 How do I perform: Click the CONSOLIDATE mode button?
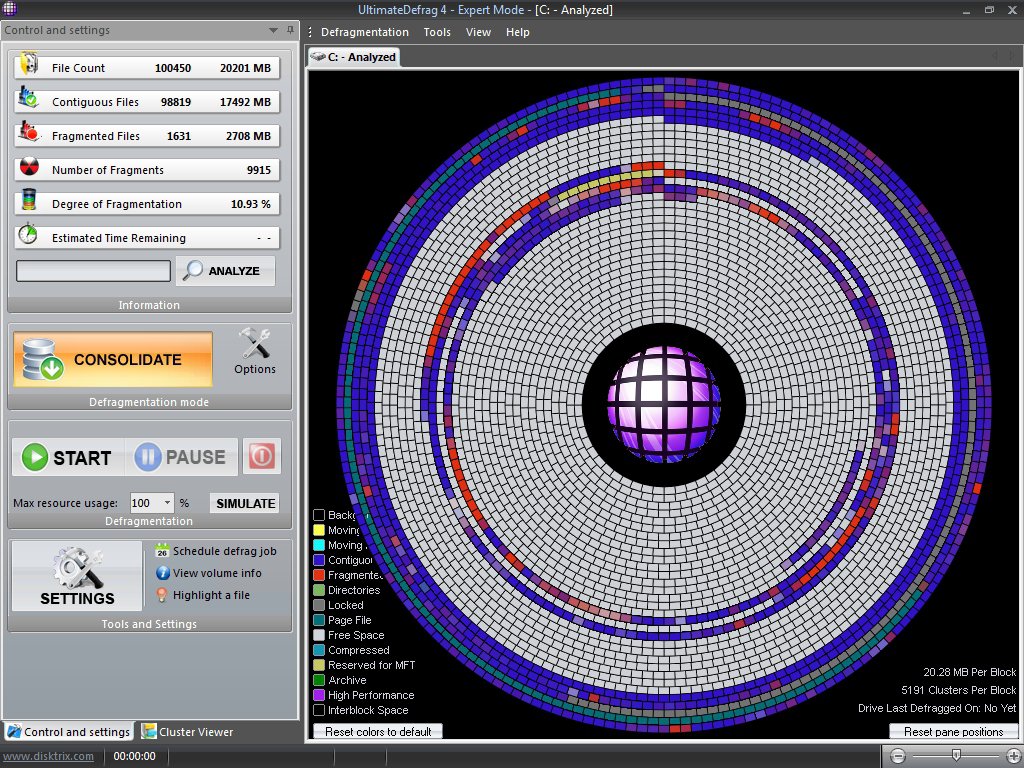click(113, 359)
